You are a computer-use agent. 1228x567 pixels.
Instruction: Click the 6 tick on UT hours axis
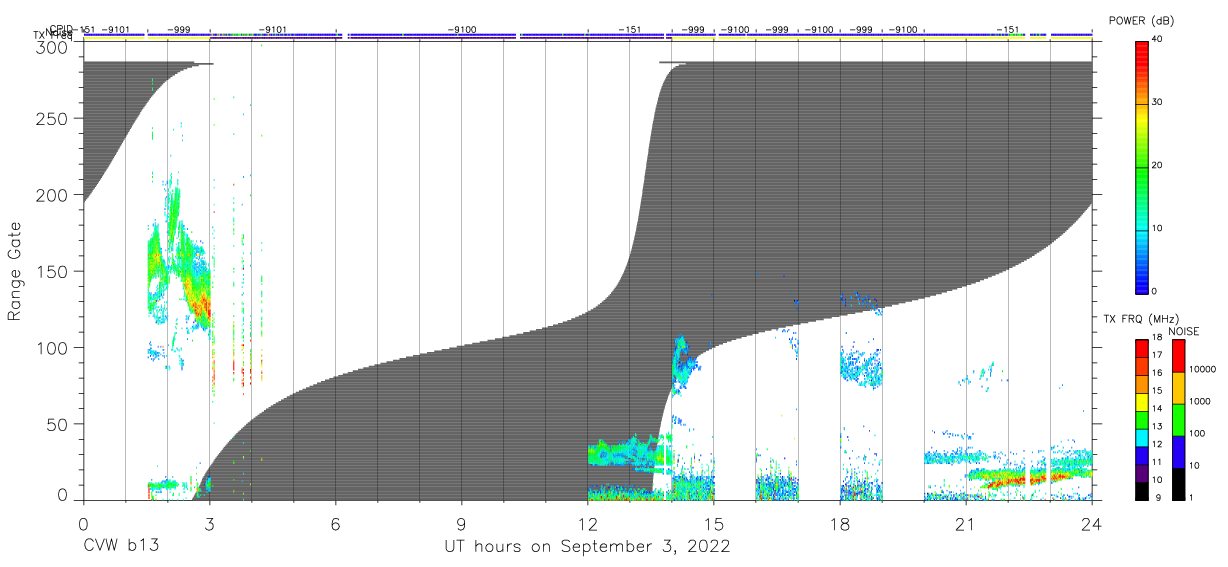click(x=335, y=523)
